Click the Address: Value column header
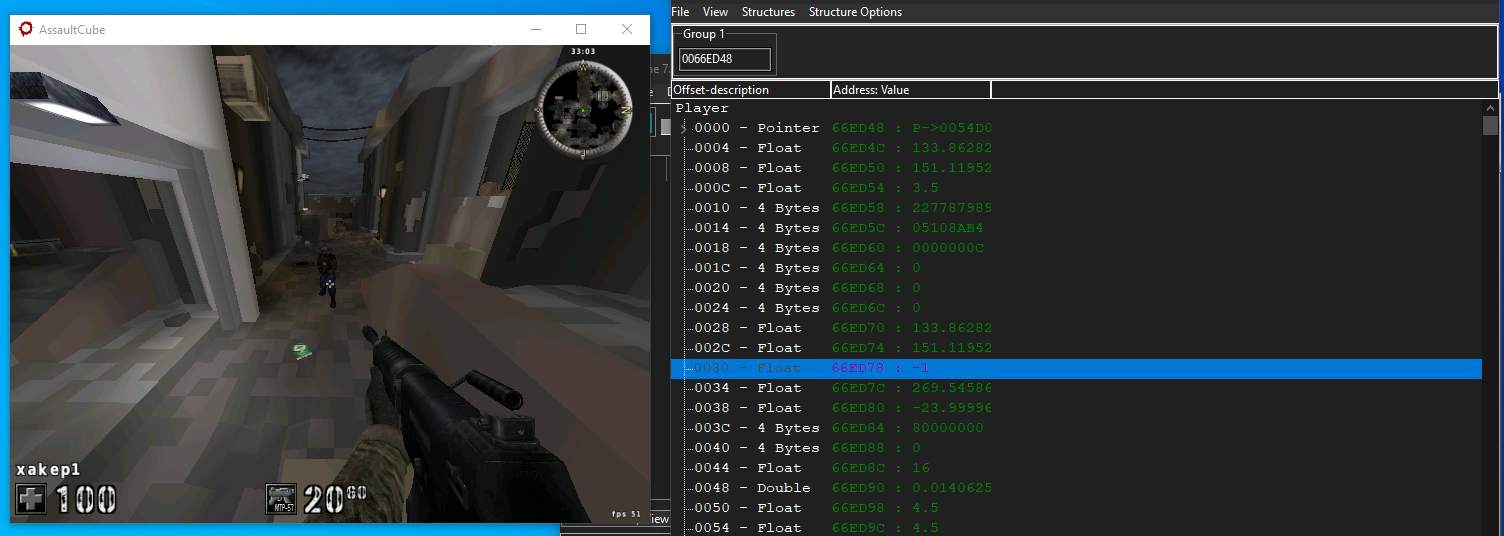Image resolution: width=1504 pixels, height=536 pixels. 910,90
